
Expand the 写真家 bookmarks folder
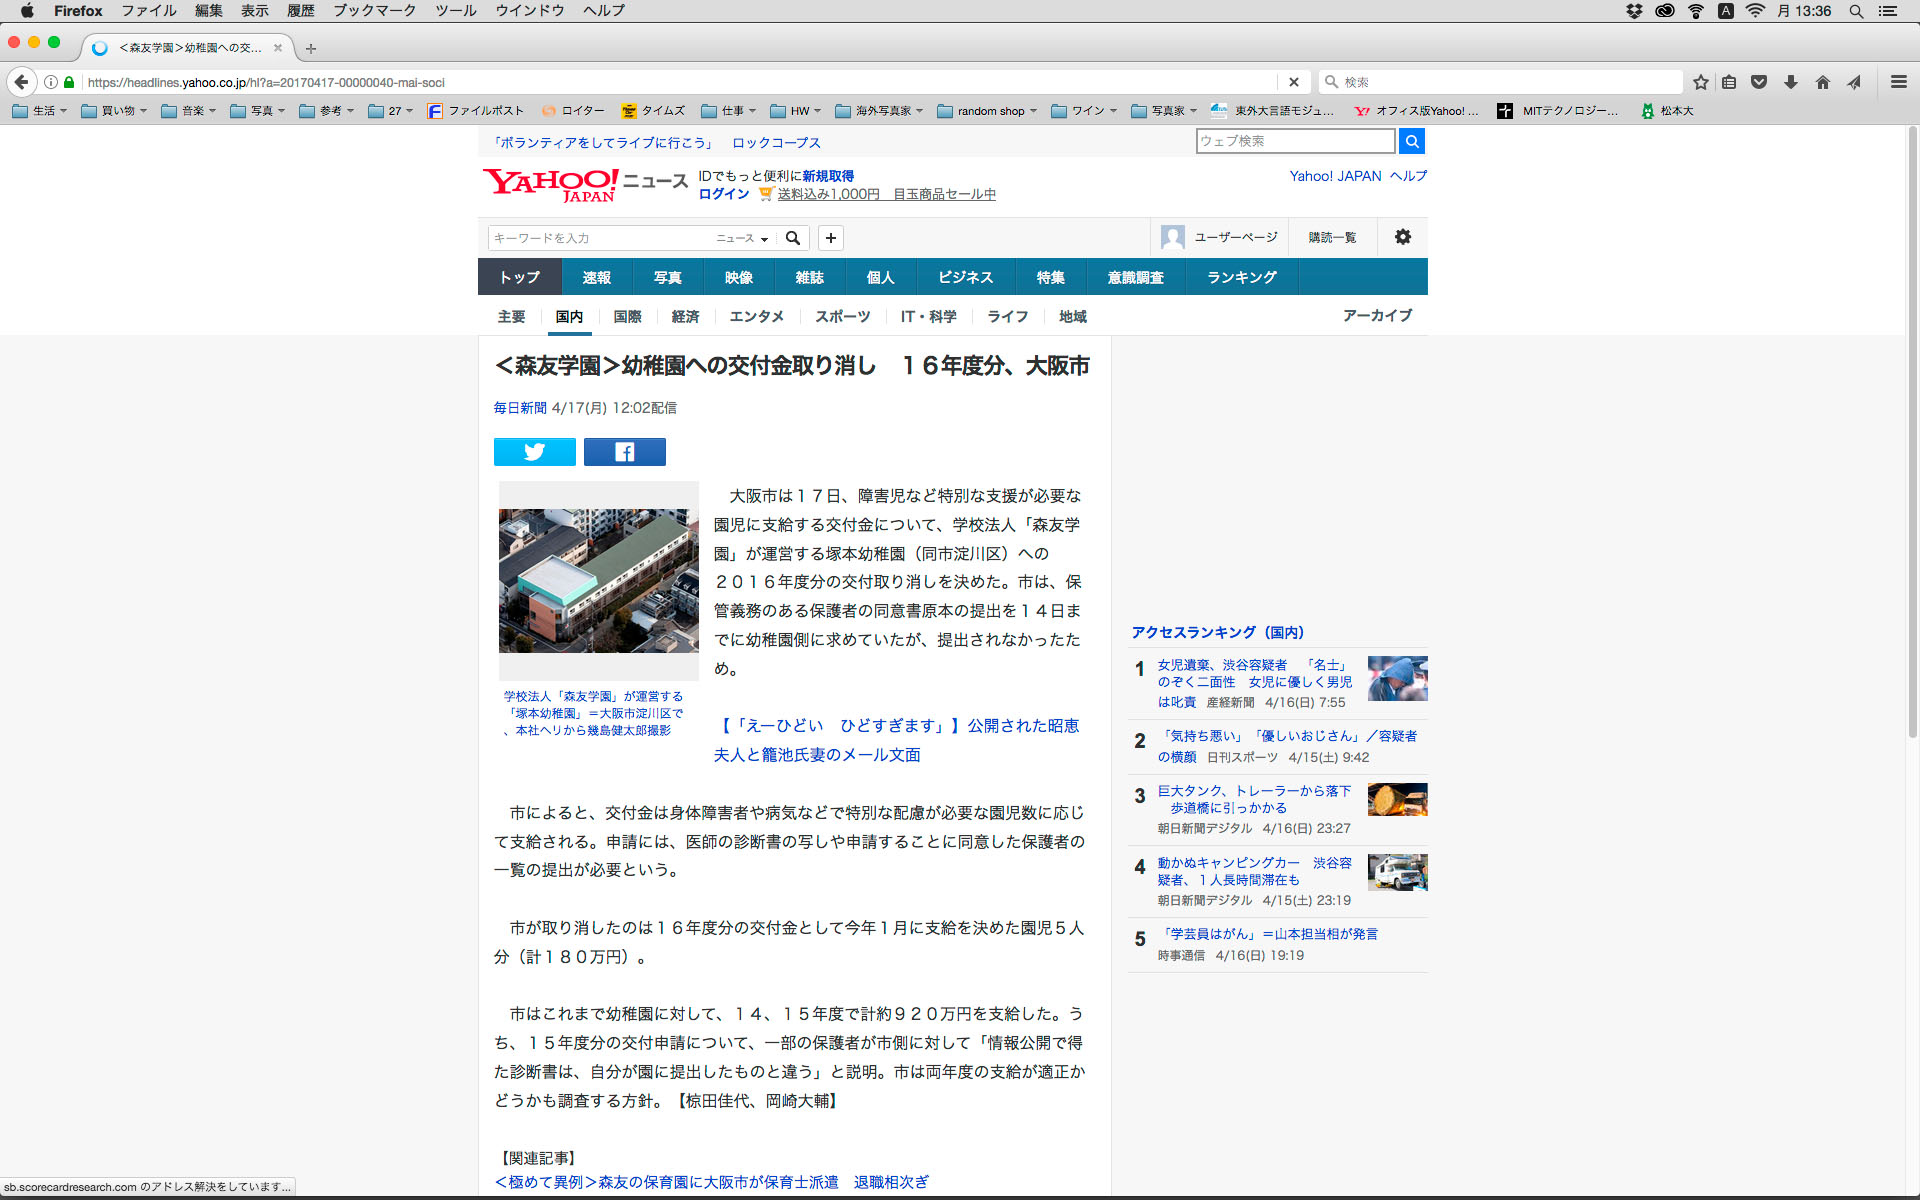(x=1164, y=111)
